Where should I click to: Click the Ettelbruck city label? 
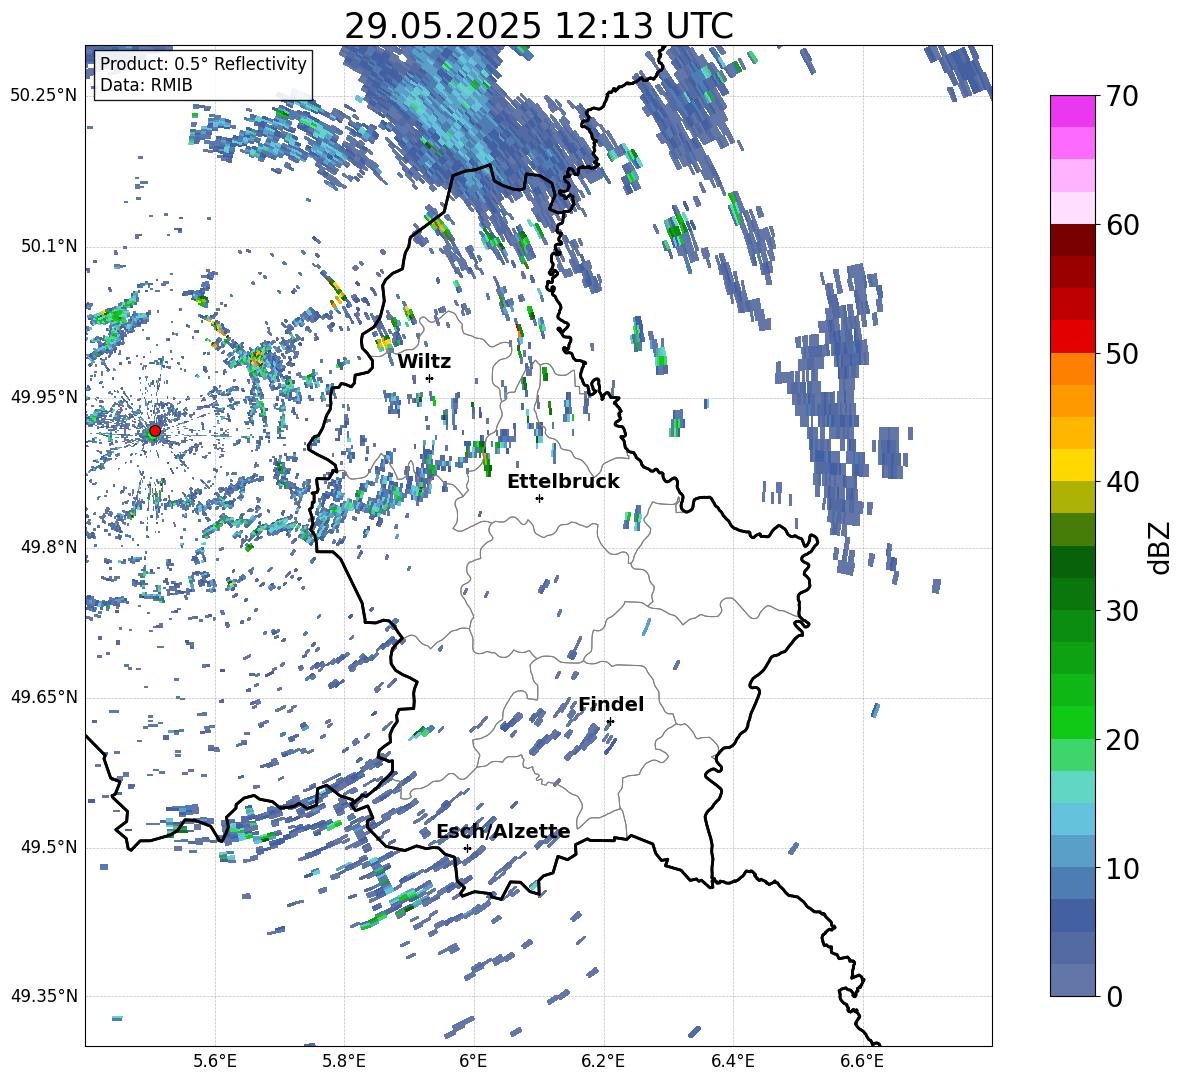pos(563,482)
